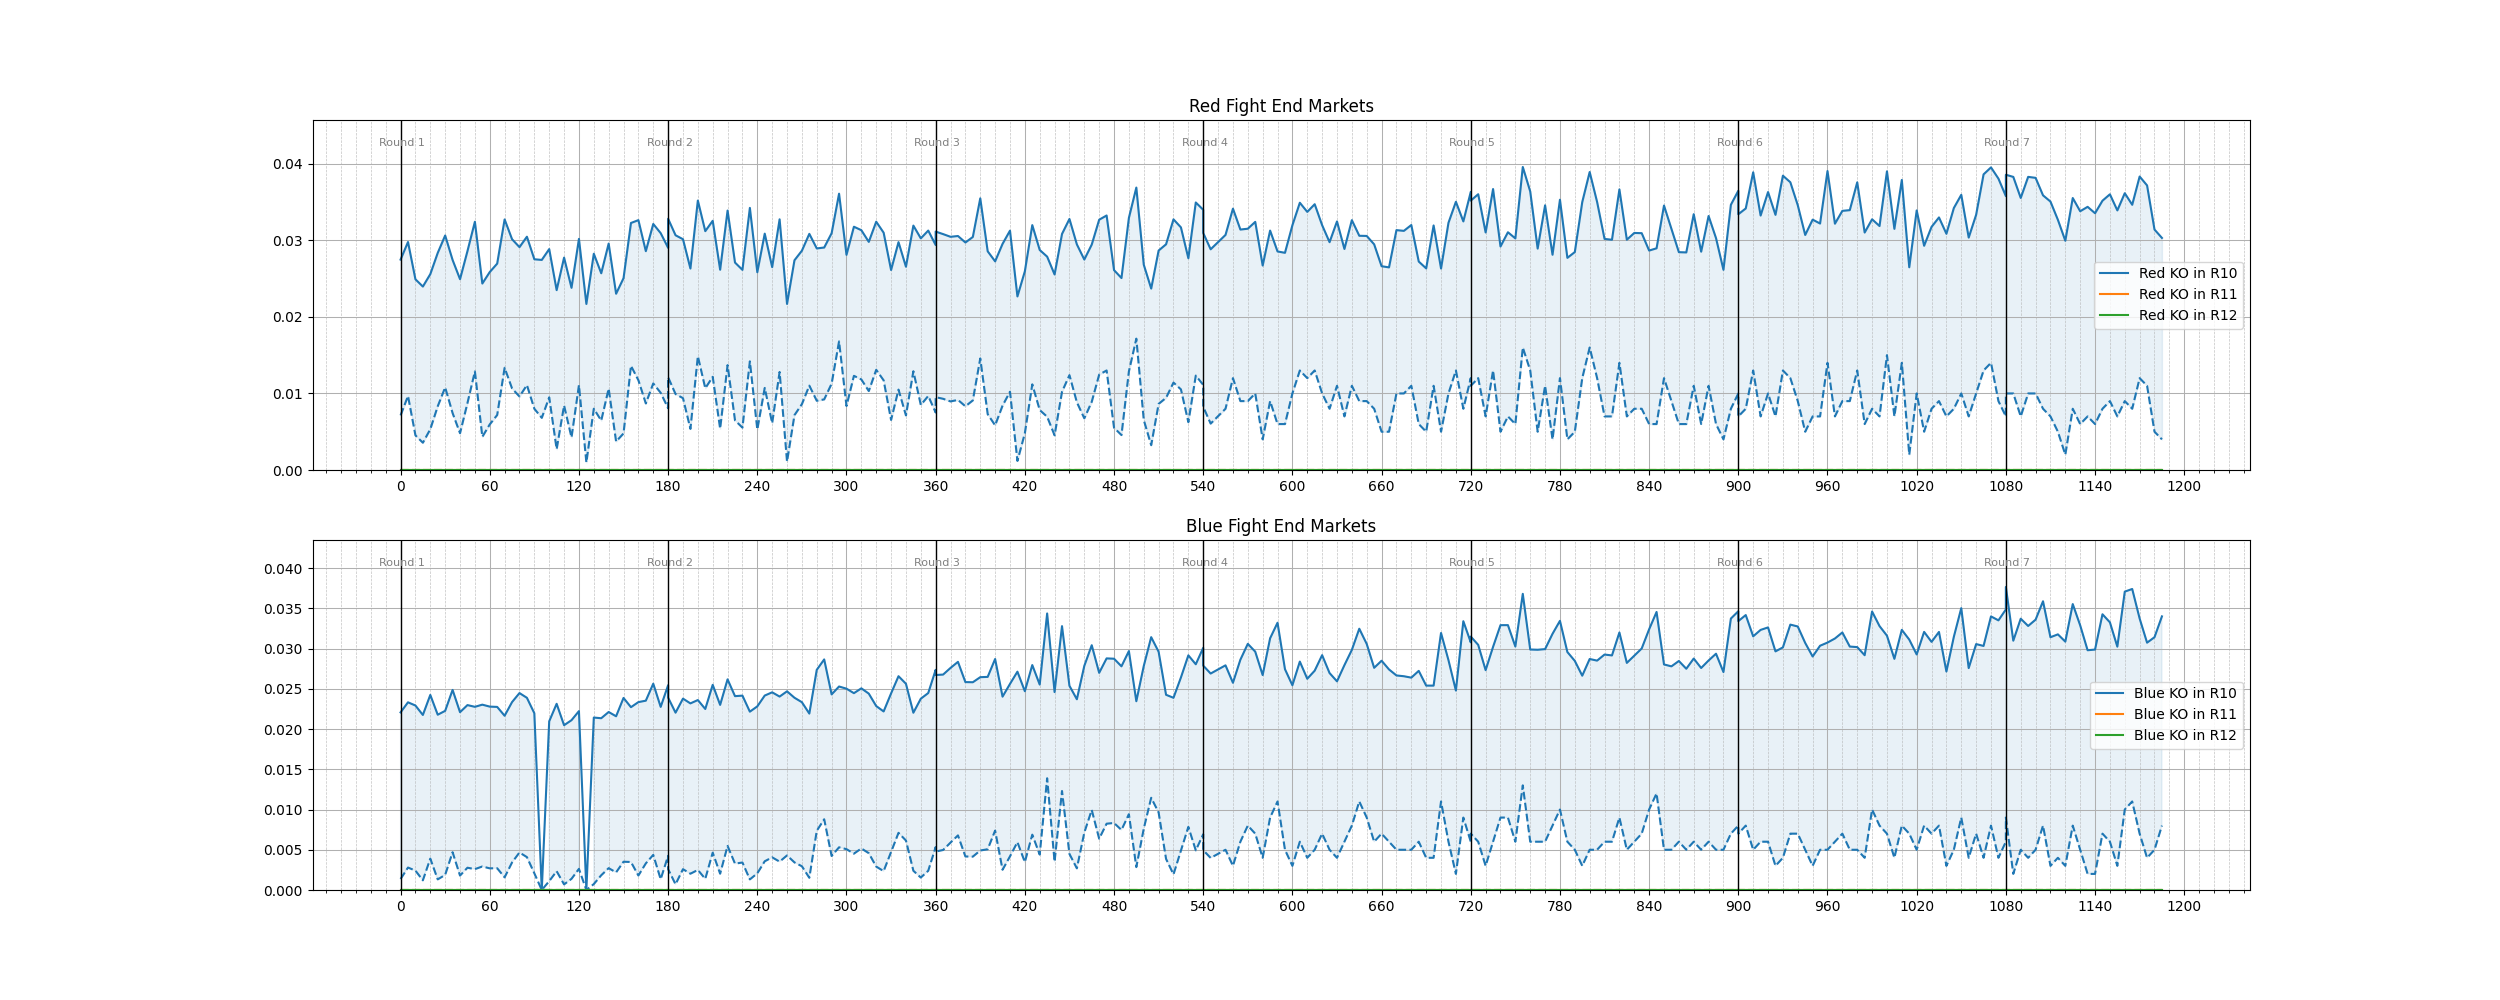
Task: Click the 1200 x-axis tick under the Red chart
Action: tap(2184, 487)
